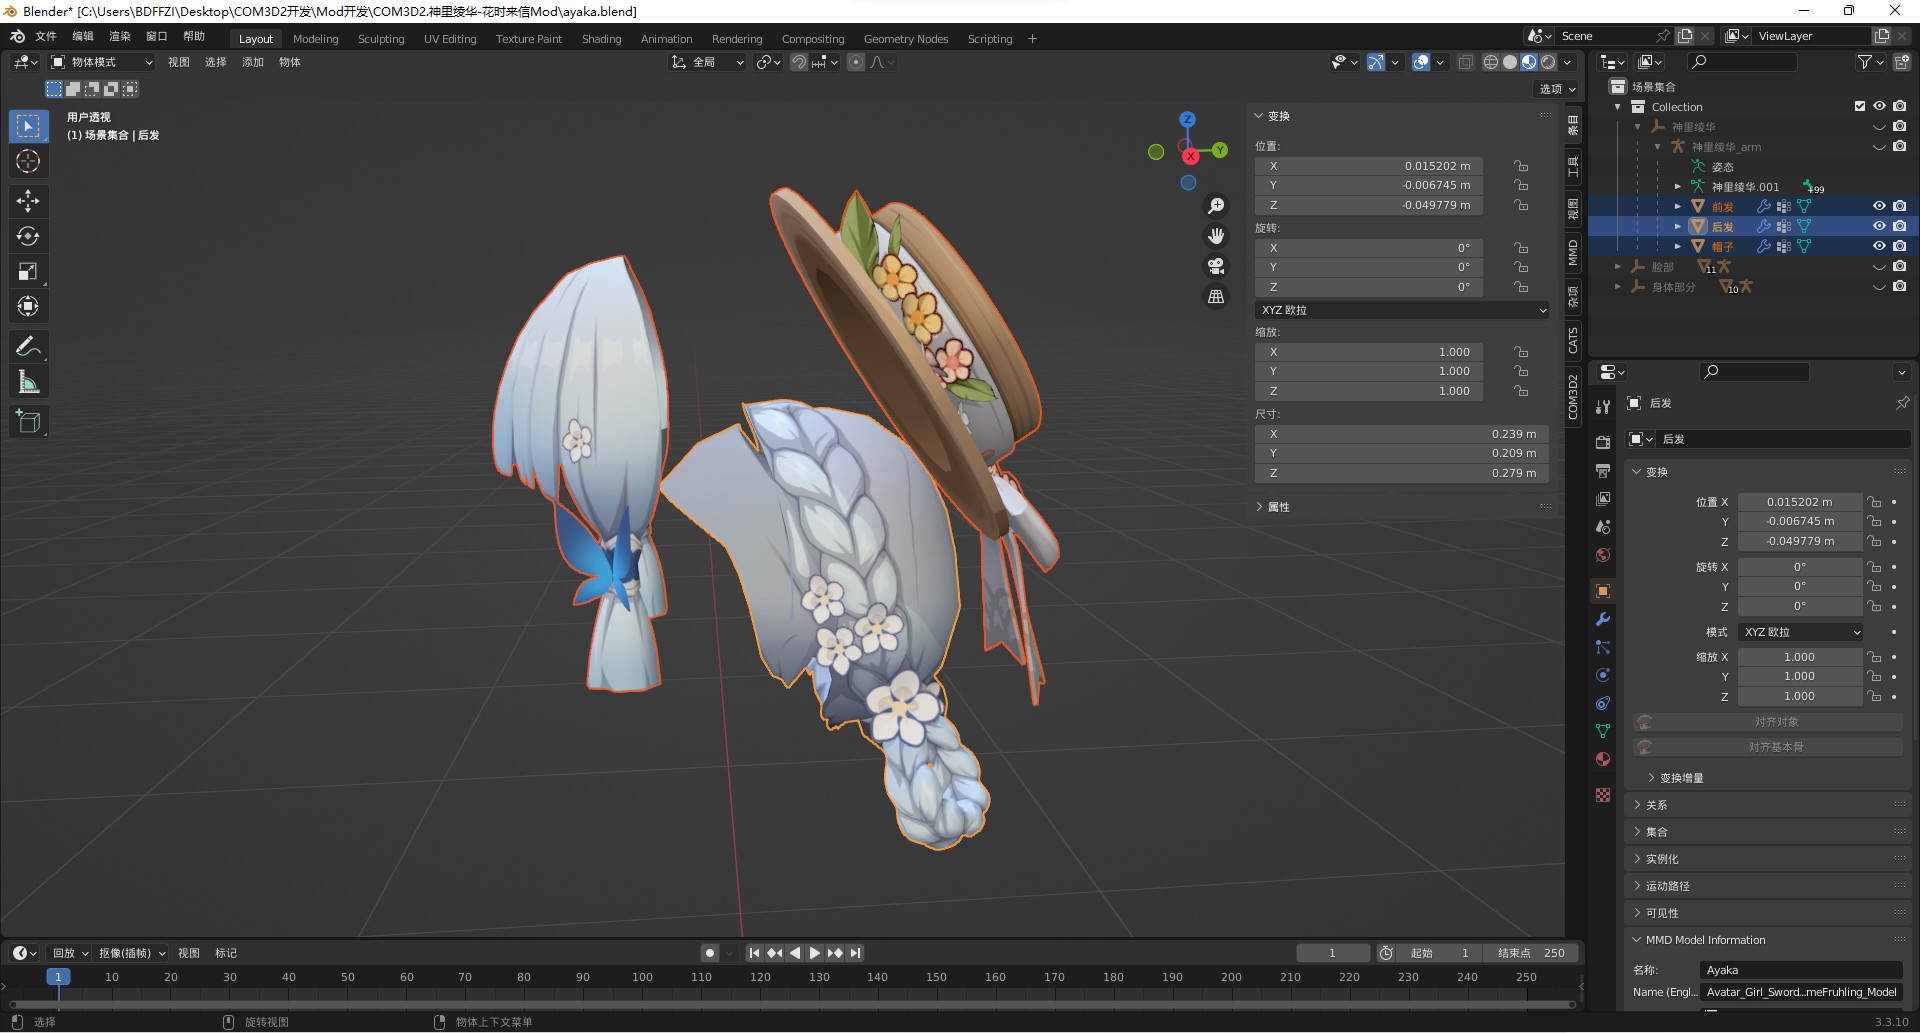This screenshot has width=1920, height=1033.
Task: Open the World properties tab
Action: [1603, 555]
